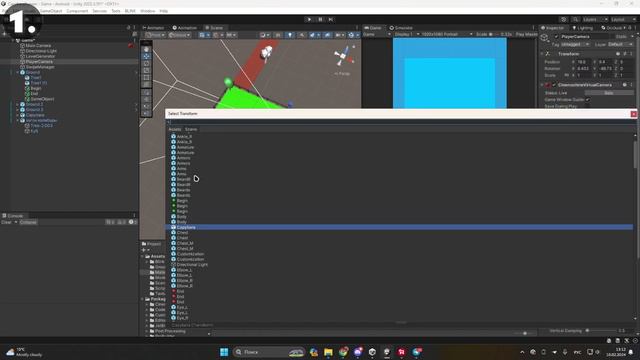Screen dimensions: 640x360
Task: Switch to Scene tab in Select Transform dialog
Action: click(x=191, y=129)
